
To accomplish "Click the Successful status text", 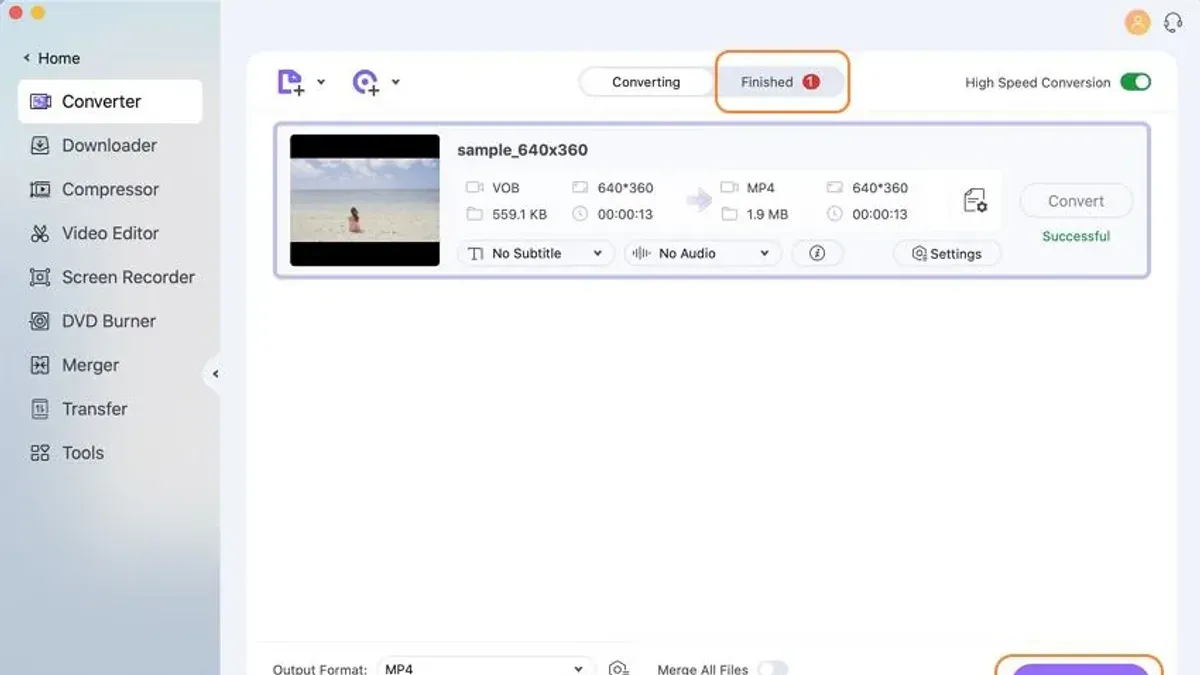I will [x=1076, y=236].
